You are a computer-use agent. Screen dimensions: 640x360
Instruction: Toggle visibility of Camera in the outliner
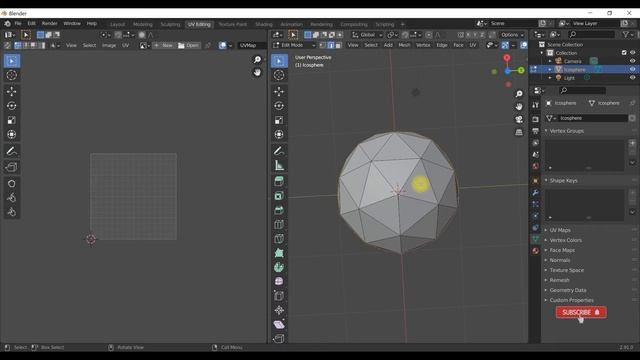click(632, 61)
